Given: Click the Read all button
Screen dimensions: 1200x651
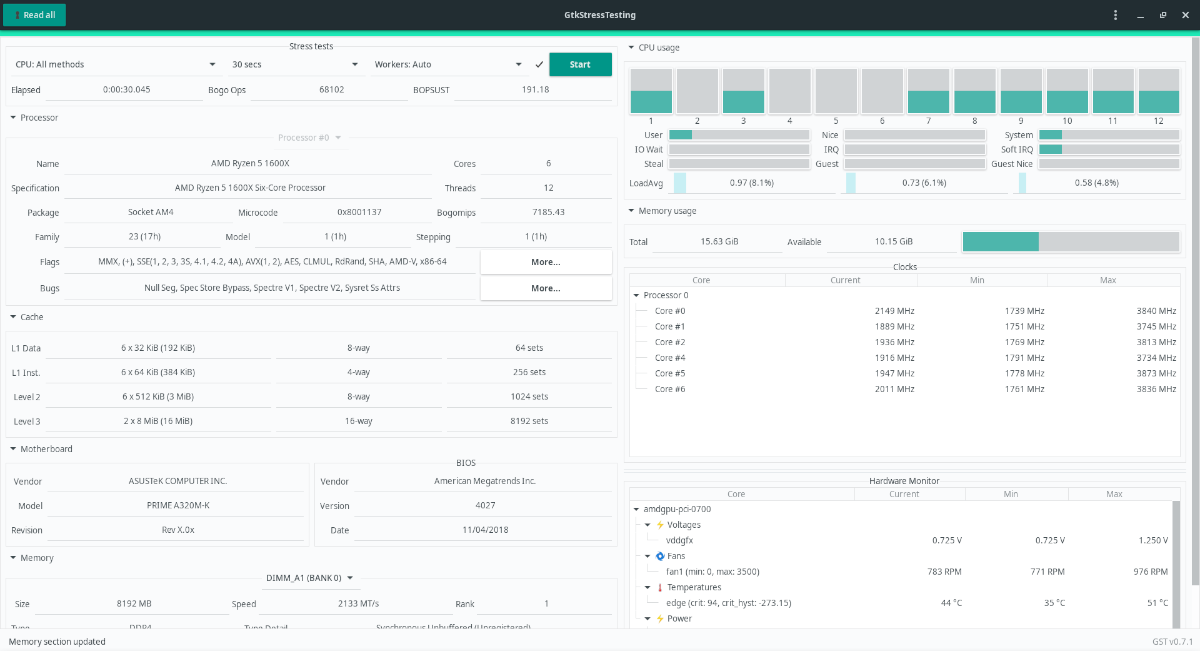Looking at the screenshot, I should (x=35, y=15).
